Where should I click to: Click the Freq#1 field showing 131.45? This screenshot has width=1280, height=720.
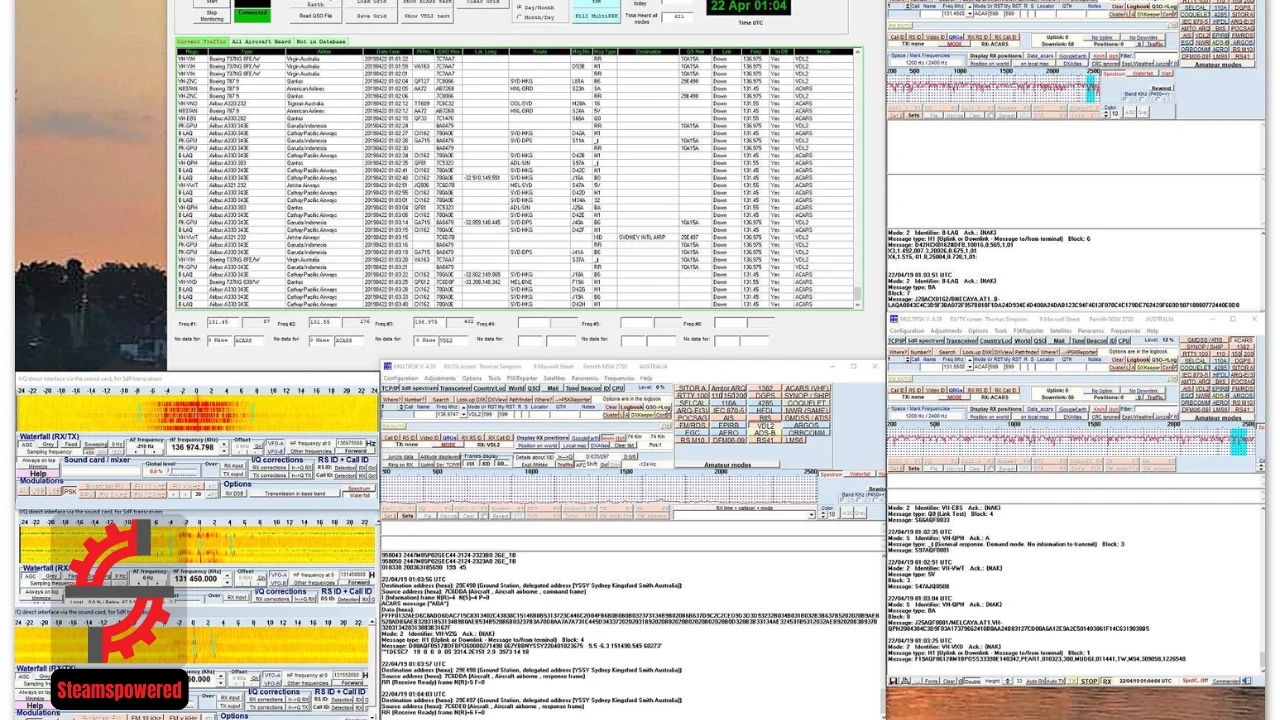(x=225, y=323)
